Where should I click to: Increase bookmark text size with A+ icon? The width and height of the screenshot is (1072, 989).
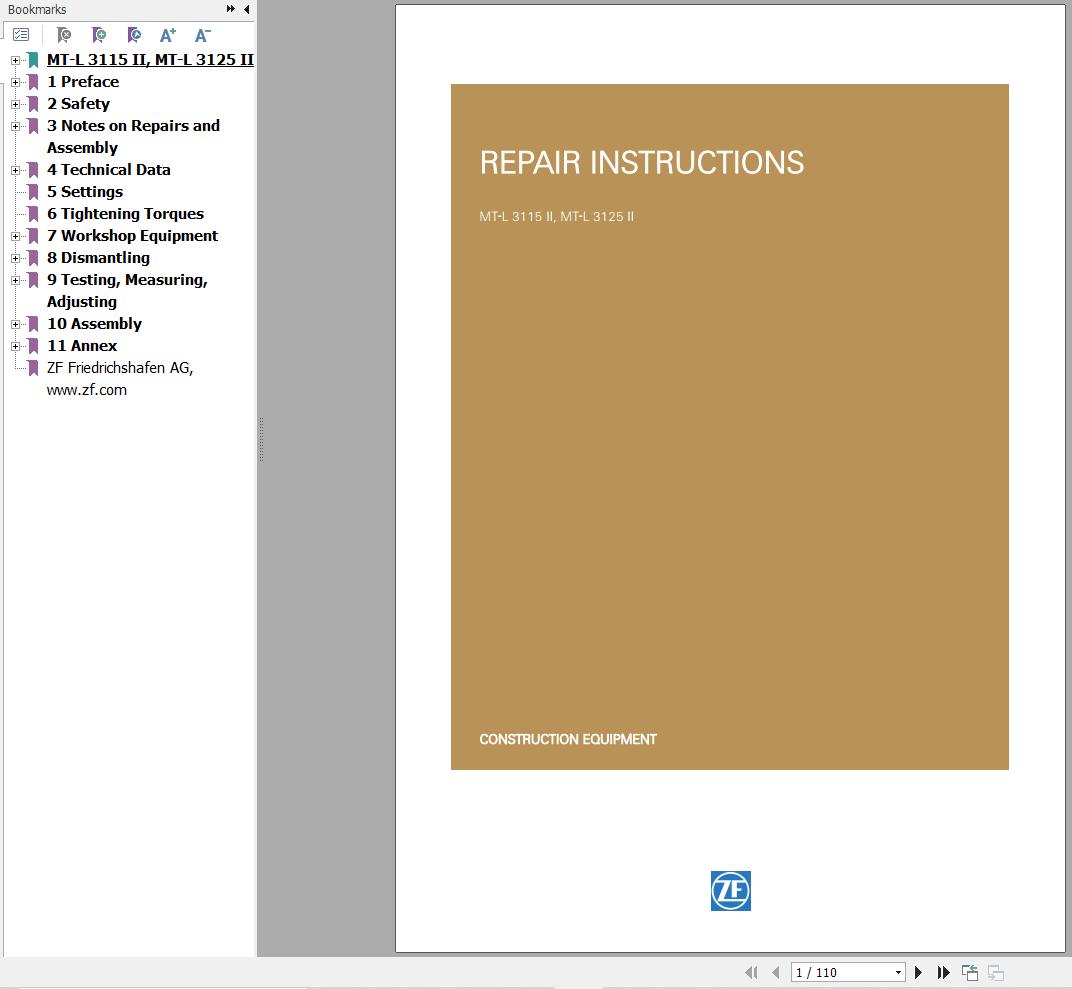coord(168,34)
